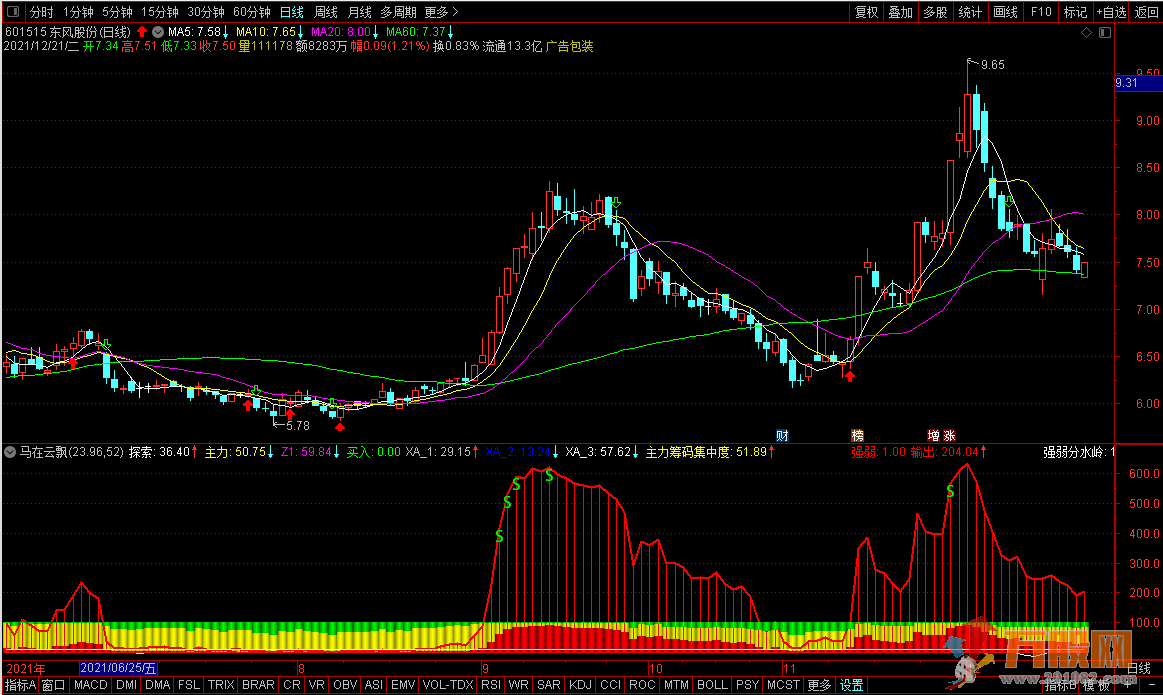Select the MACD indicator tab

[90, 685]
